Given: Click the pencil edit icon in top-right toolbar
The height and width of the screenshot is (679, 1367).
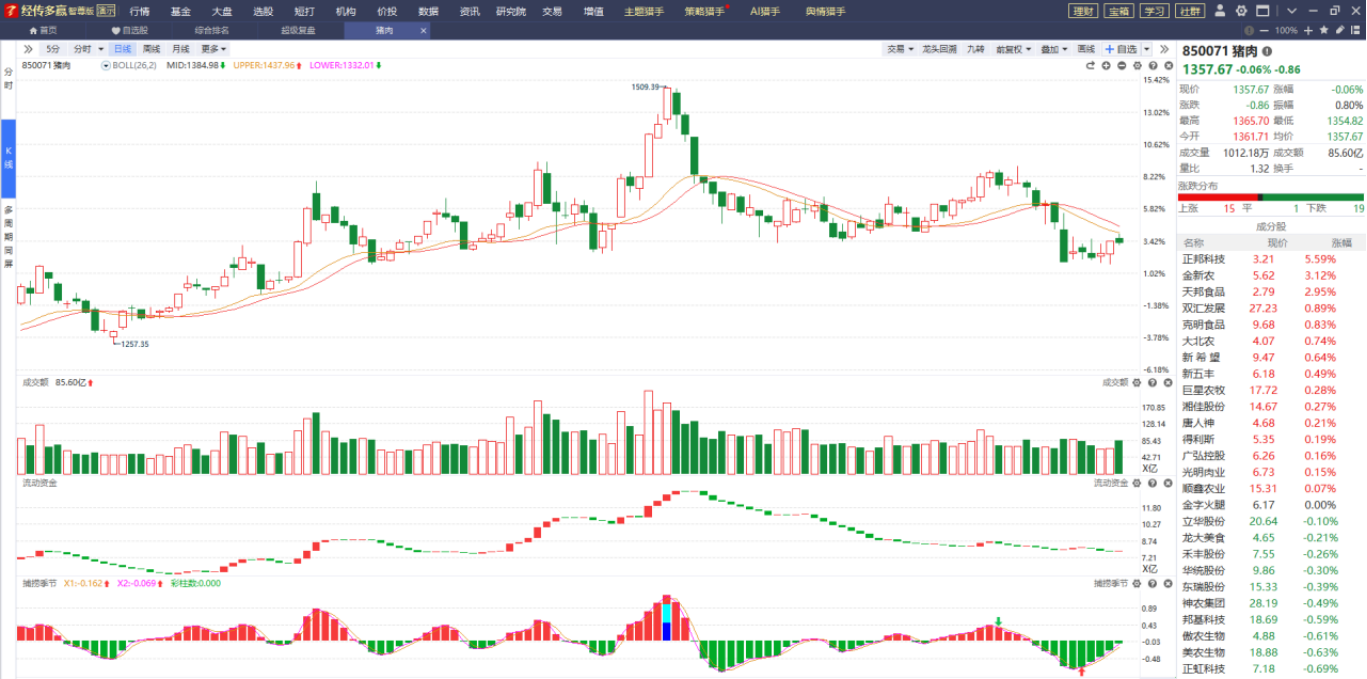Looking at the screenshot, I should click(1338, 30).
